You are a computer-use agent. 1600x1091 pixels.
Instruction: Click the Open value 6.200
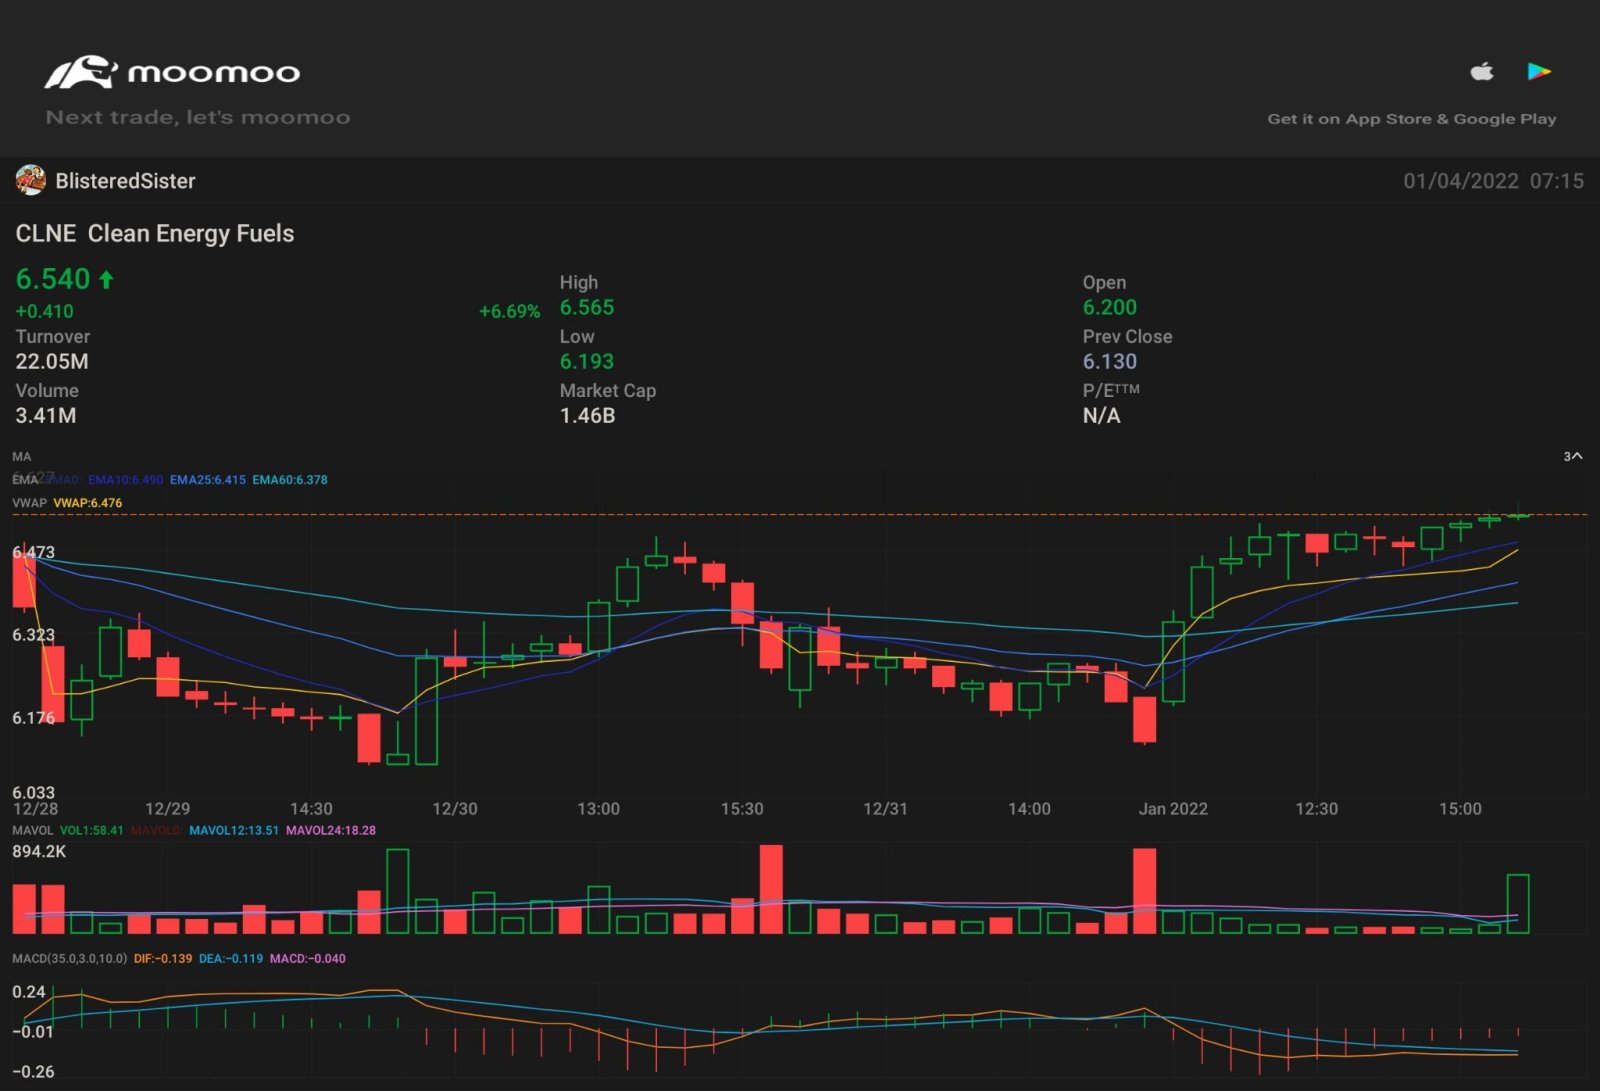[1110, 307]
